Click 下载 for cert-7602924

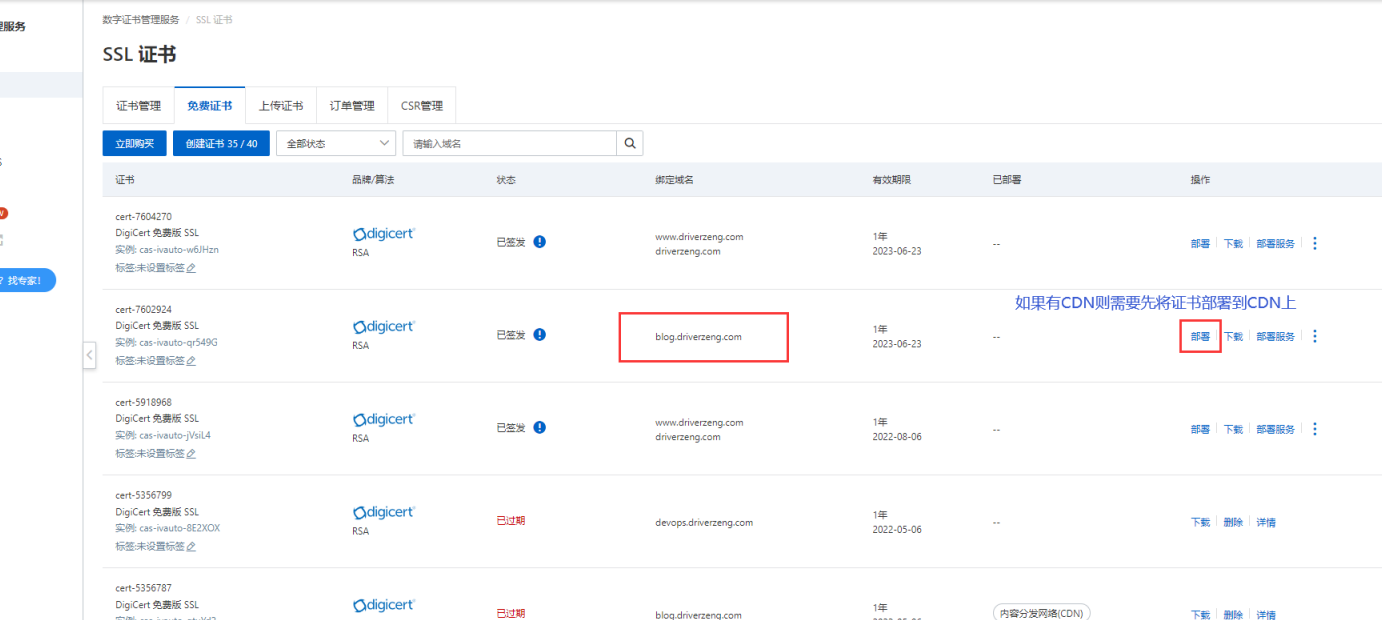pyautogui.click(x=1233, y=336)
